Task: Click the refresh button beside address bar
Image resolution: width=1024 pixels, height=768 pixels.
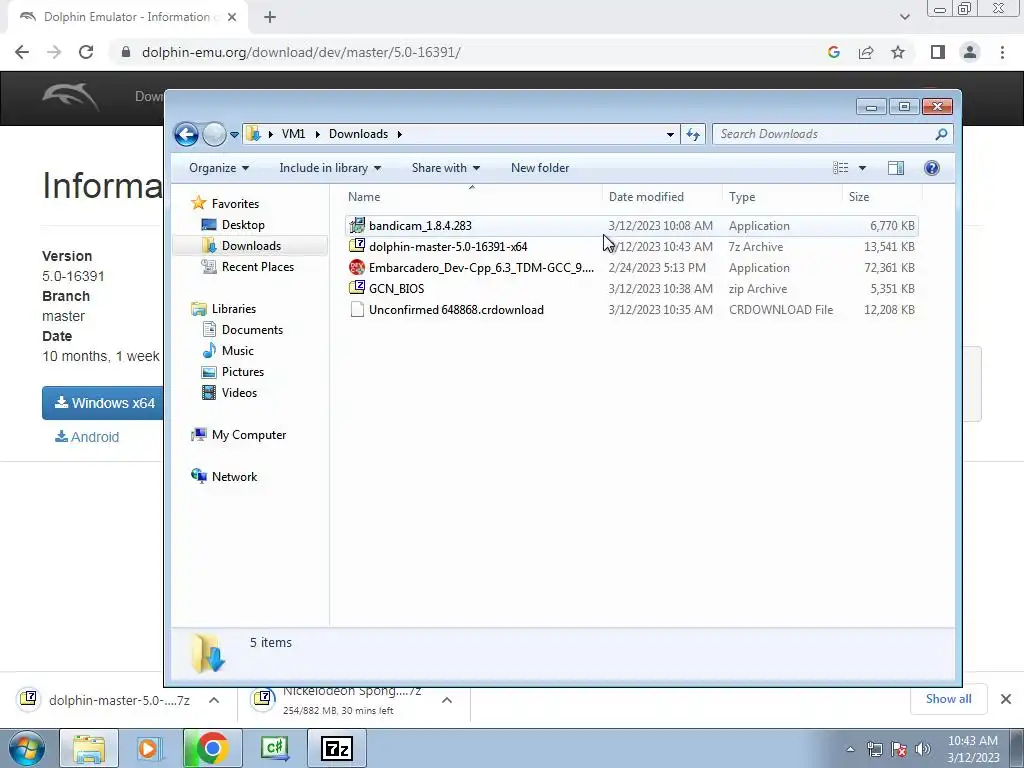Action: pos(693,135)
